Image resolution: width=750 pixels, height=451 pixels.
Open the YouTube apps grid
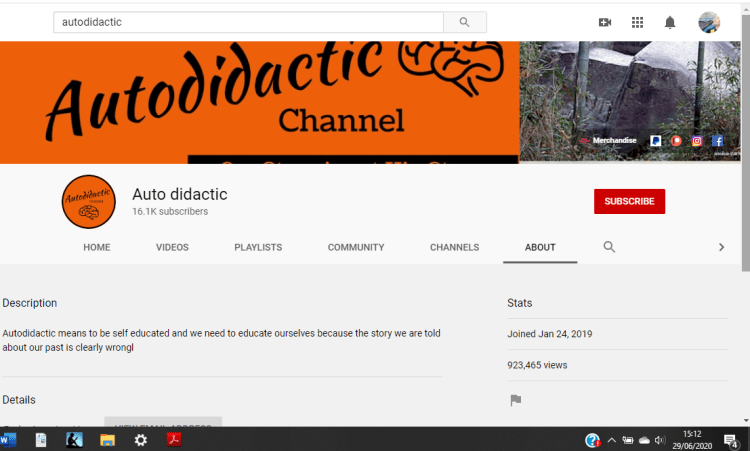click(x=637, y=22)
